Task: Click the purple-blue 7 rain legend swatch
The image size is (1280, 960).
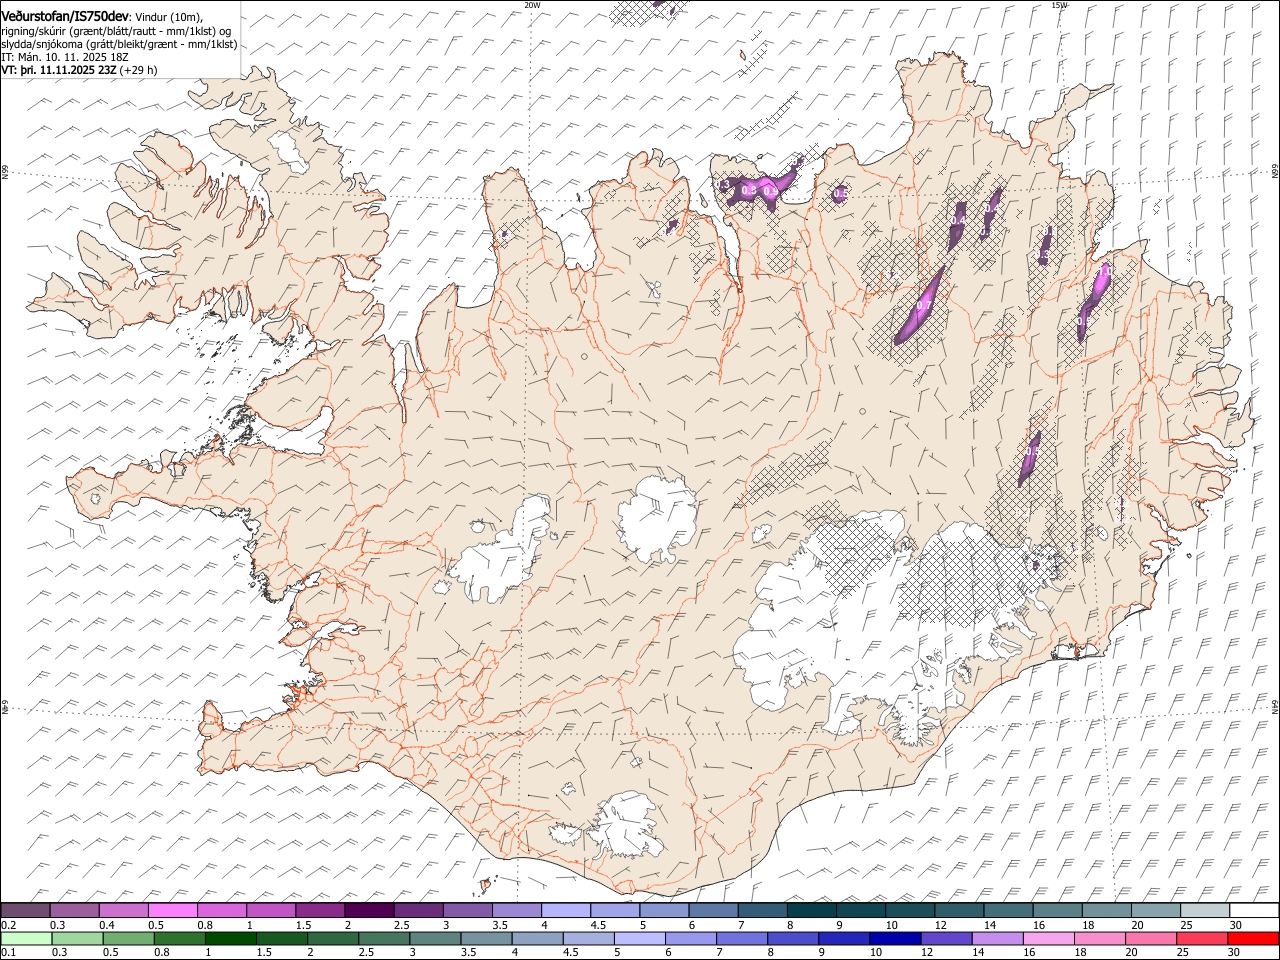Action: click(x=741, y=938)
